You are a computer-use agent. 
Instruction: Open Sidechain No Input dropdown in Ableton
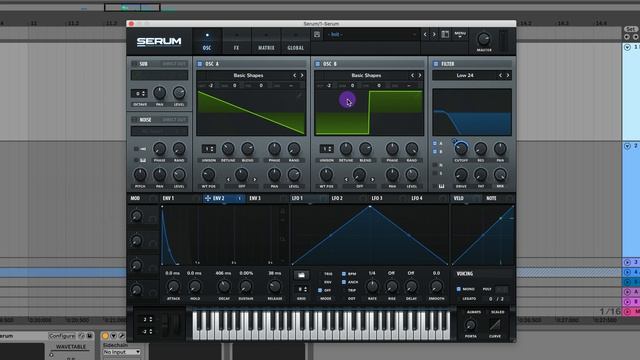point(122,352)
